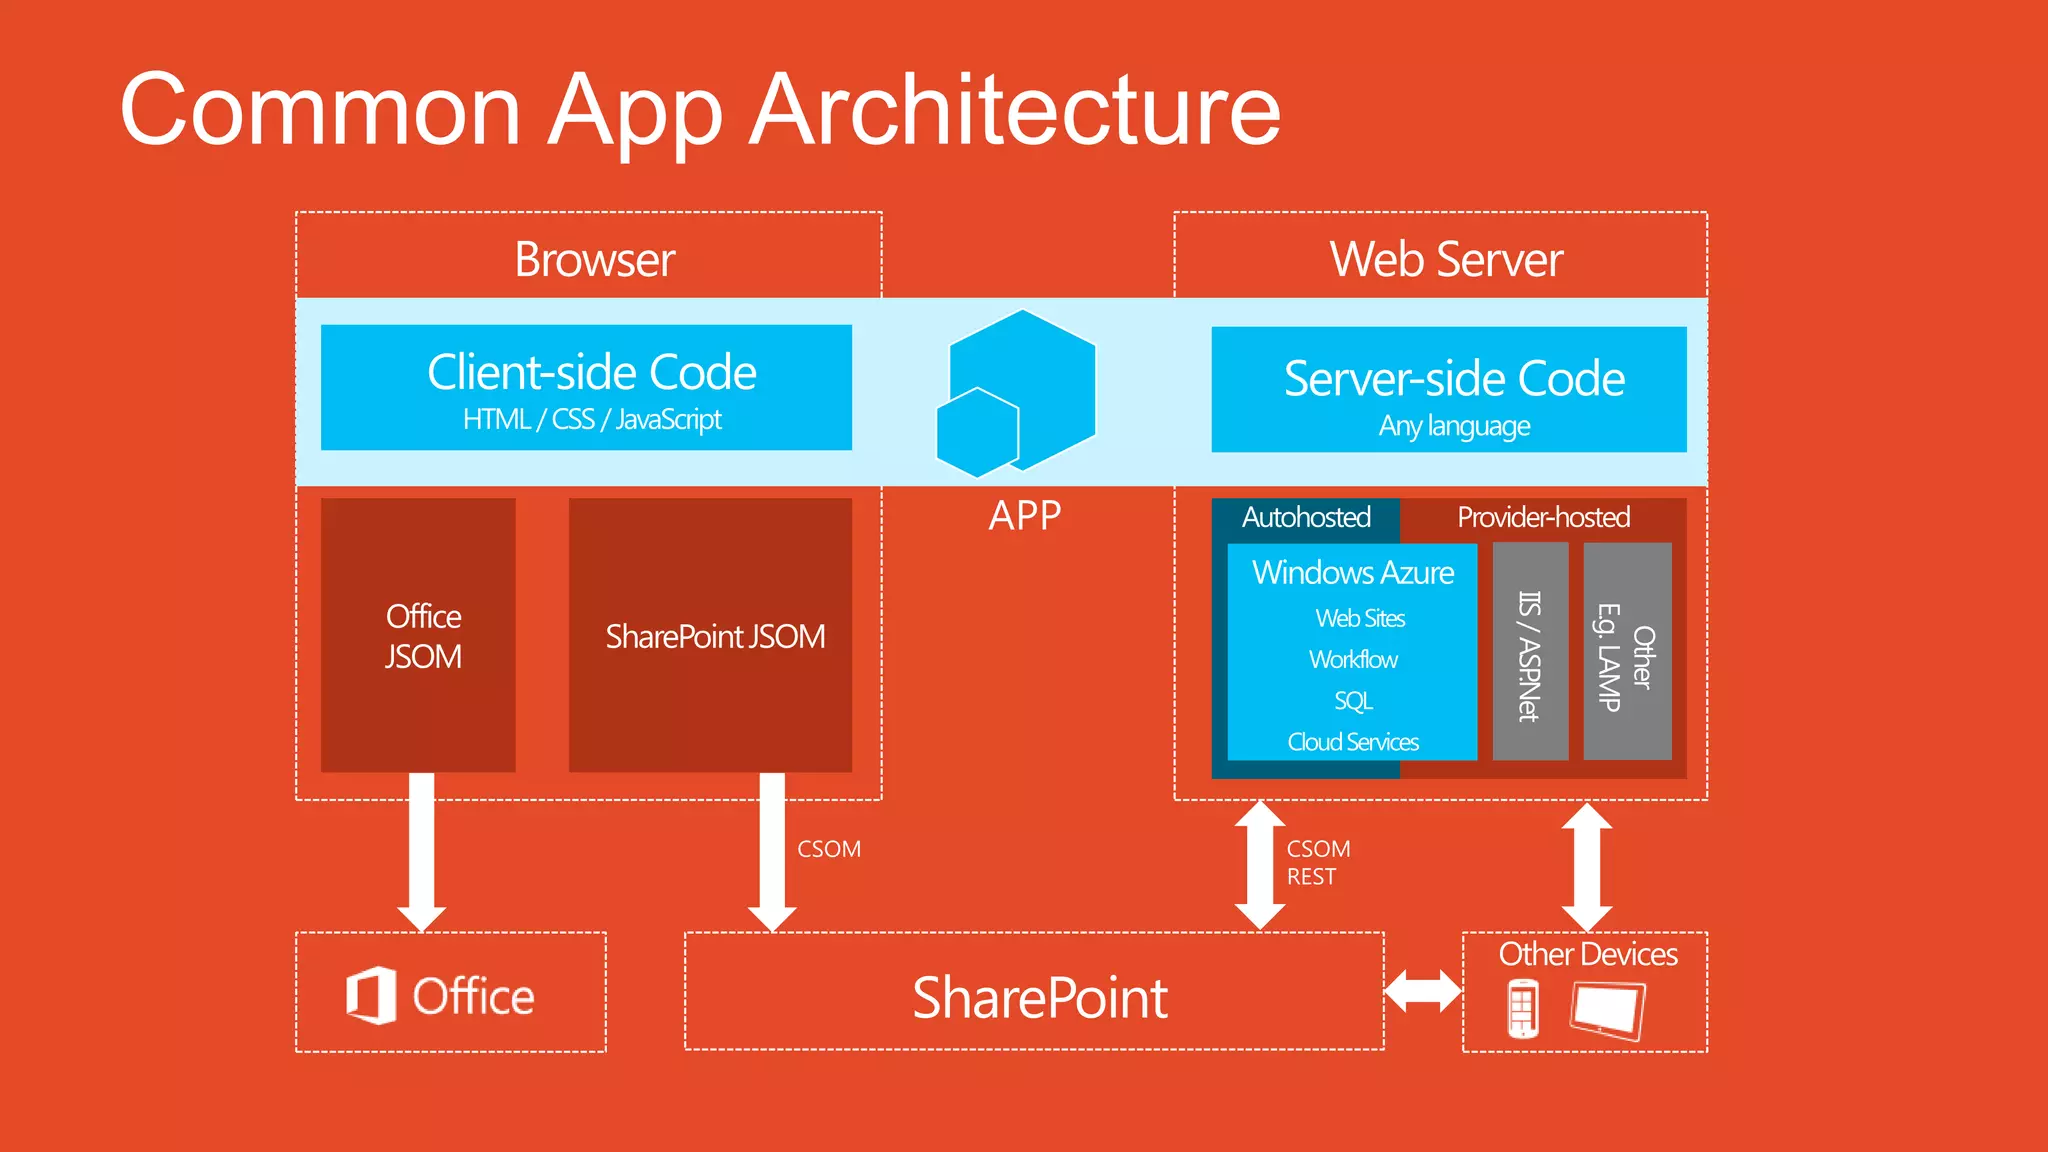Click the vertical double arrow above Other Devices
This screenshot has height=1152, width=2048.
point(1587,866)
